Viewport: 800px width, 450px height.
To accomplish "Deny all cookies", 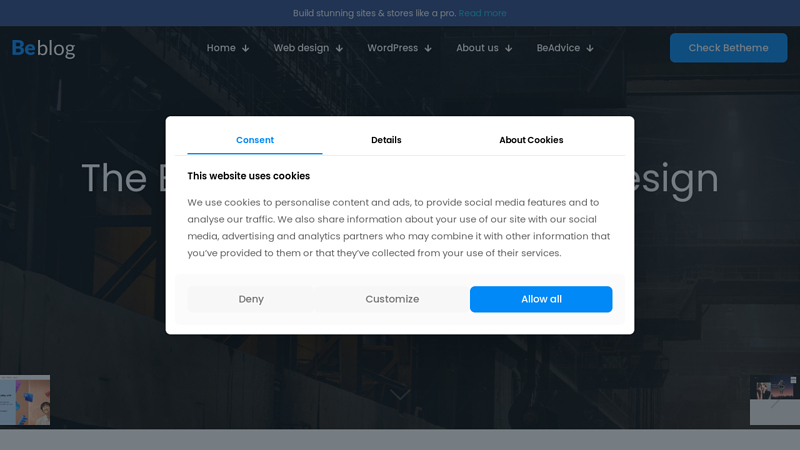I will tap(251, 299).
